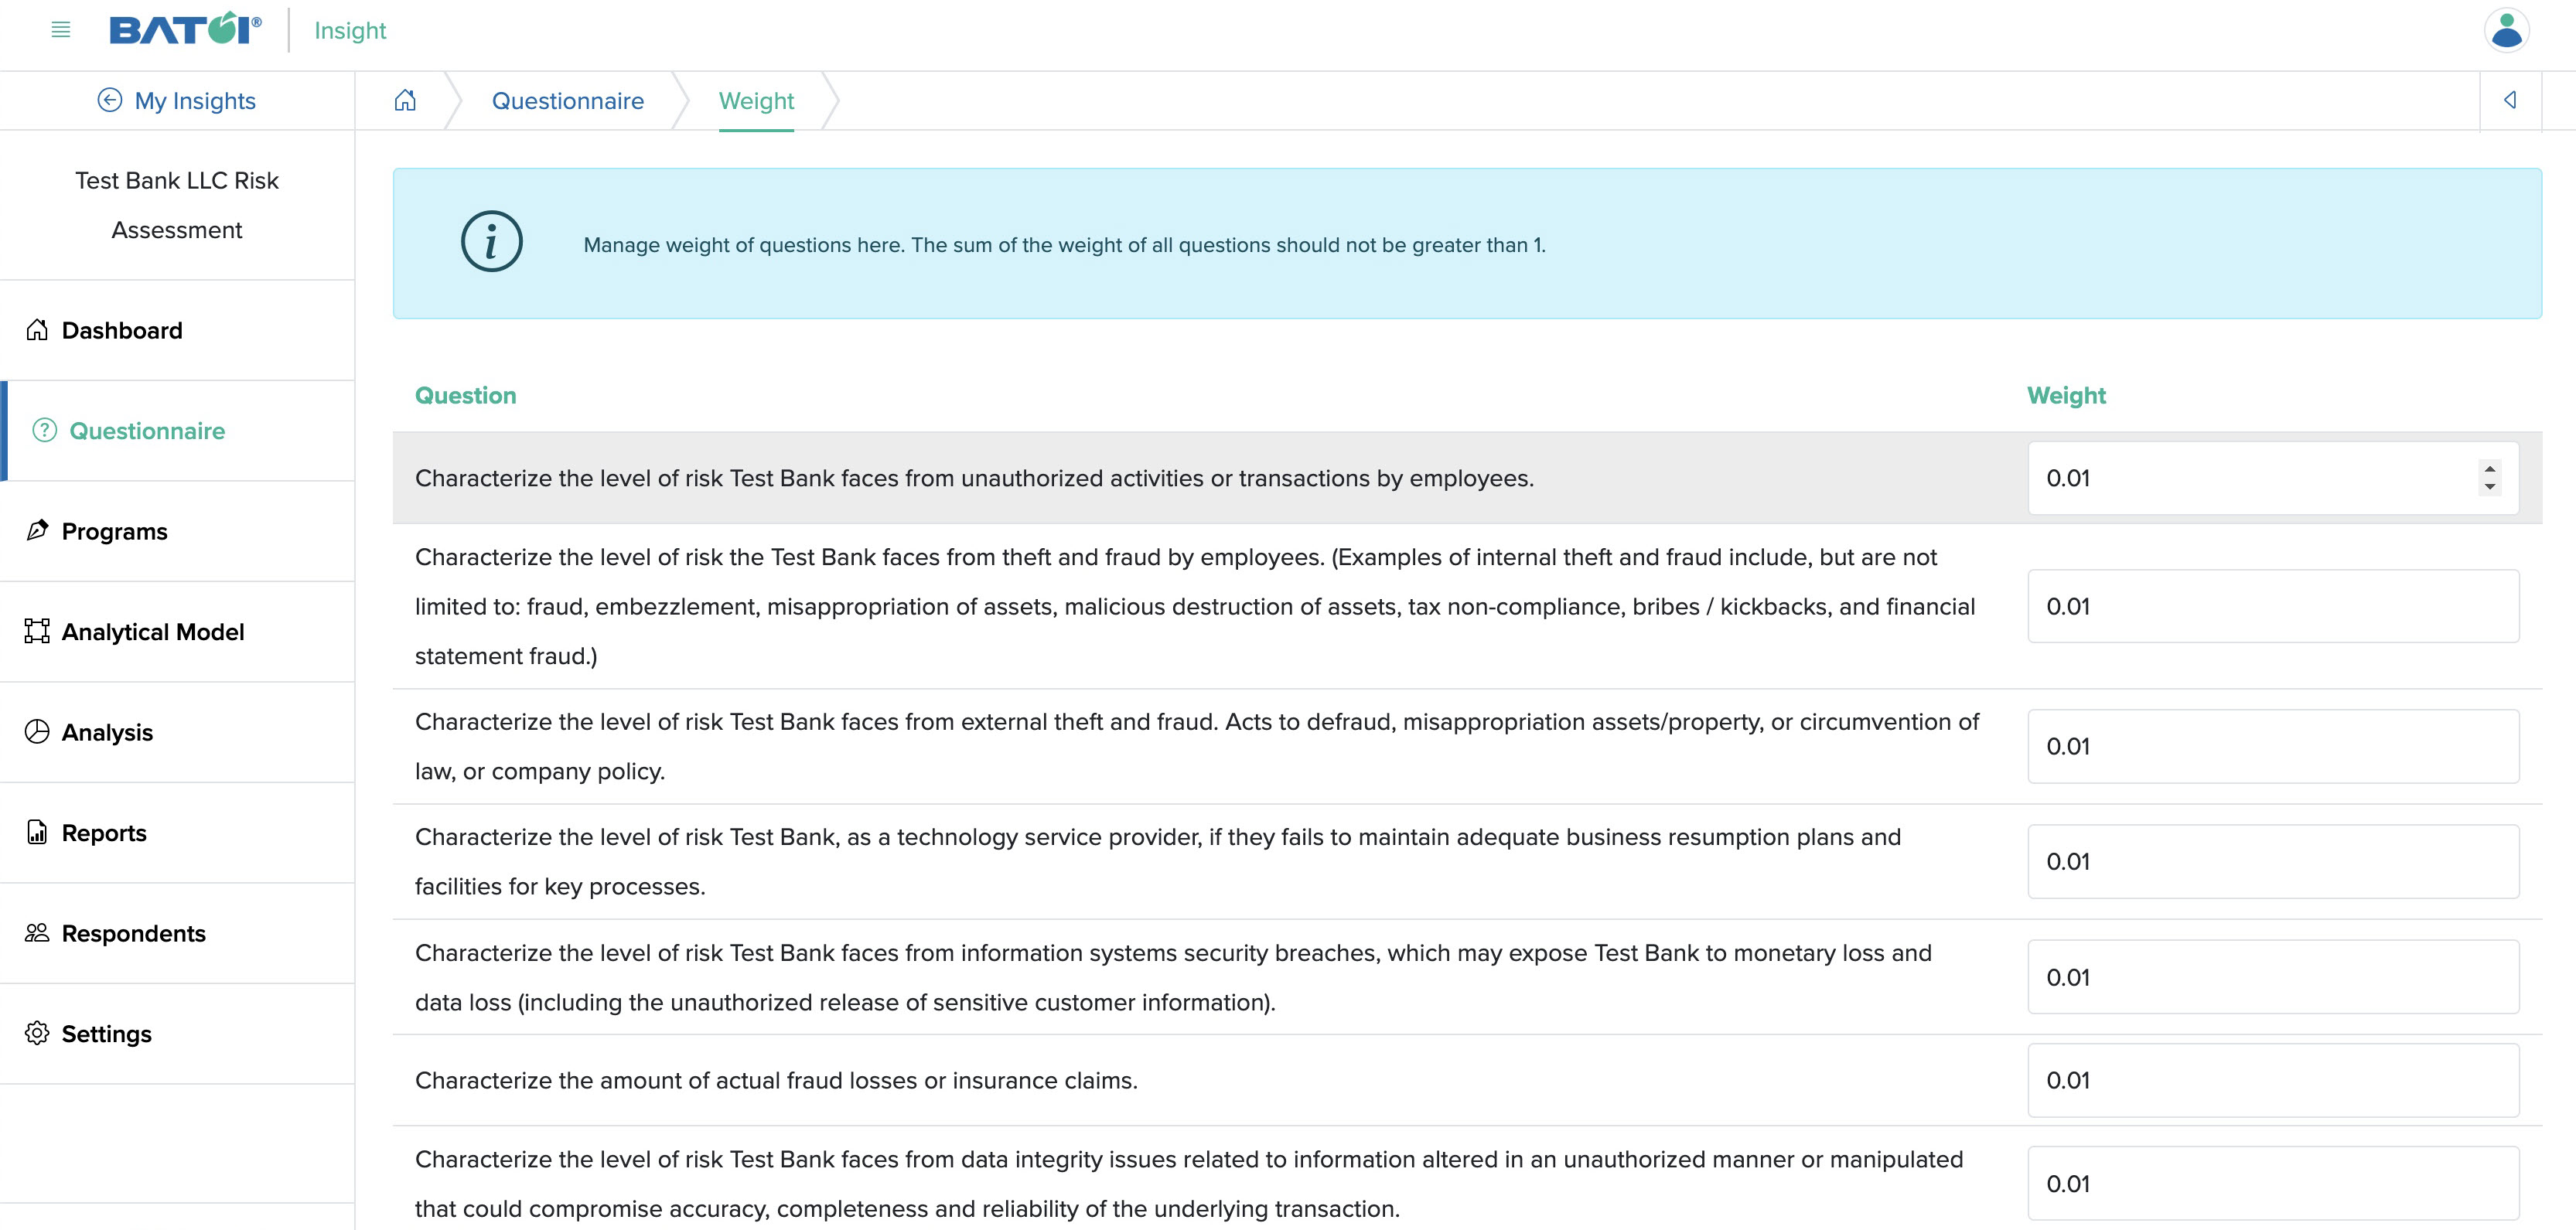Click the Analysis pie chart icon

(x=37, y=732)
